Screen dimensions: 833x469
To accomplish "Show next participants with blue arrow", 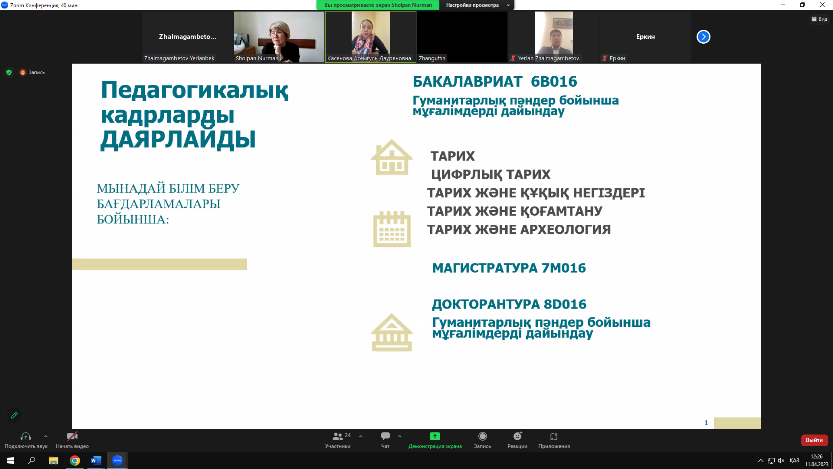I will click(x=703, y=37).
